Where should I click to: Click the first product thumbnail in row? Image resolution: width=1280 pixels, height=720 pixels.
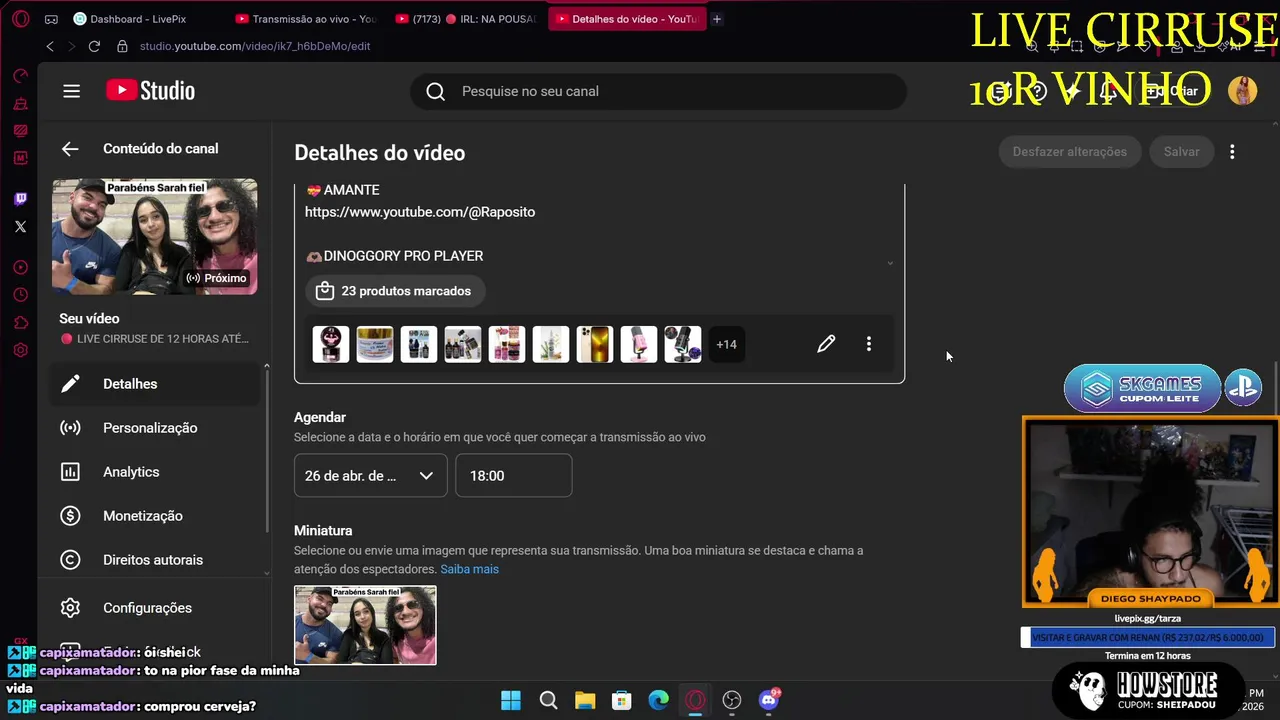pos(331,344)
